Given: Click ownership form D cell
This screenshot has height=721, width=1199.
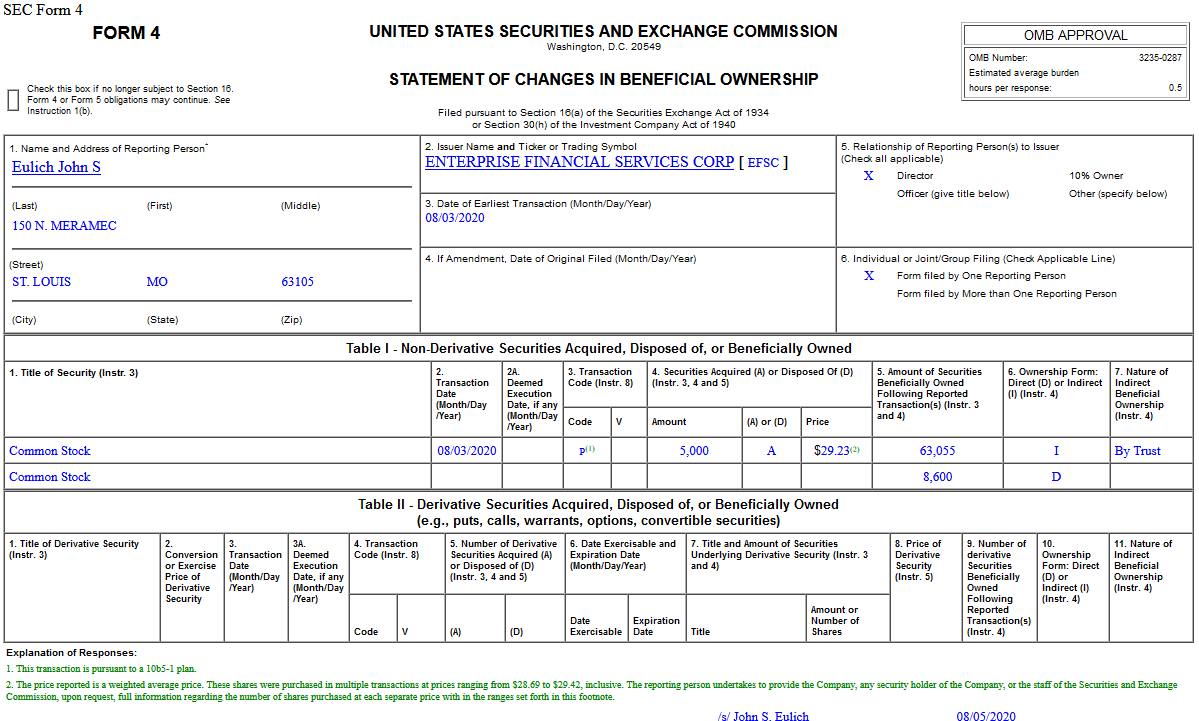Looking at the screenshot, I should tap(1056, 477).
